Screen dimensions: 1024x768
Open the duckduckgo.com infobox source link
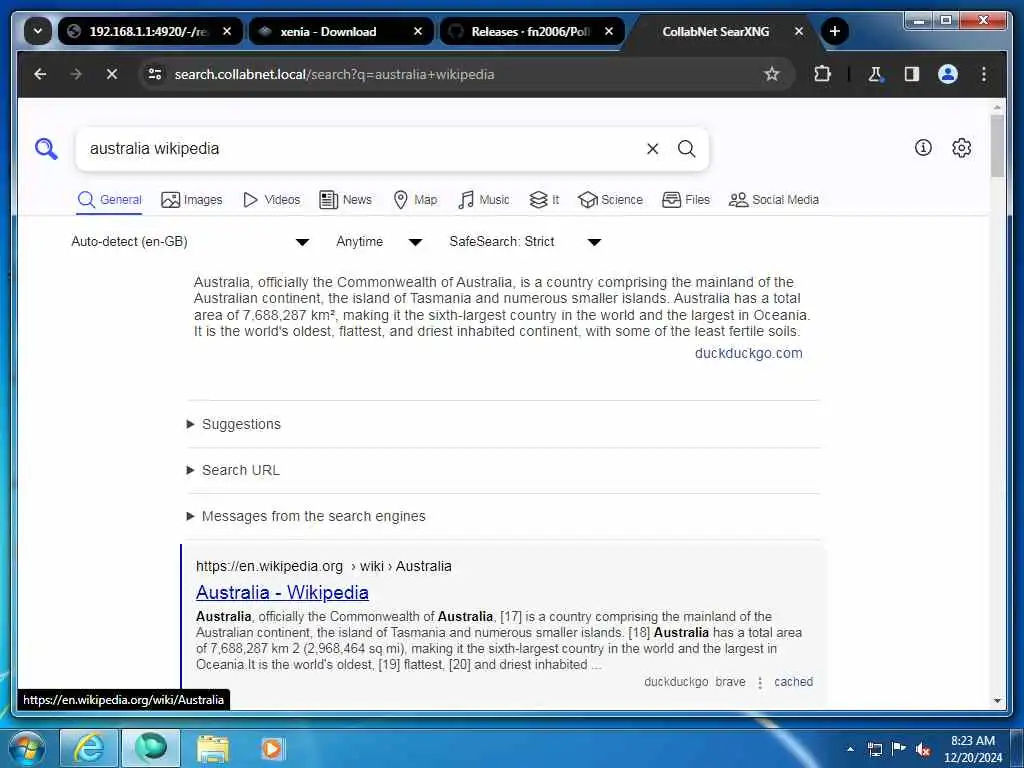(748, 353)
